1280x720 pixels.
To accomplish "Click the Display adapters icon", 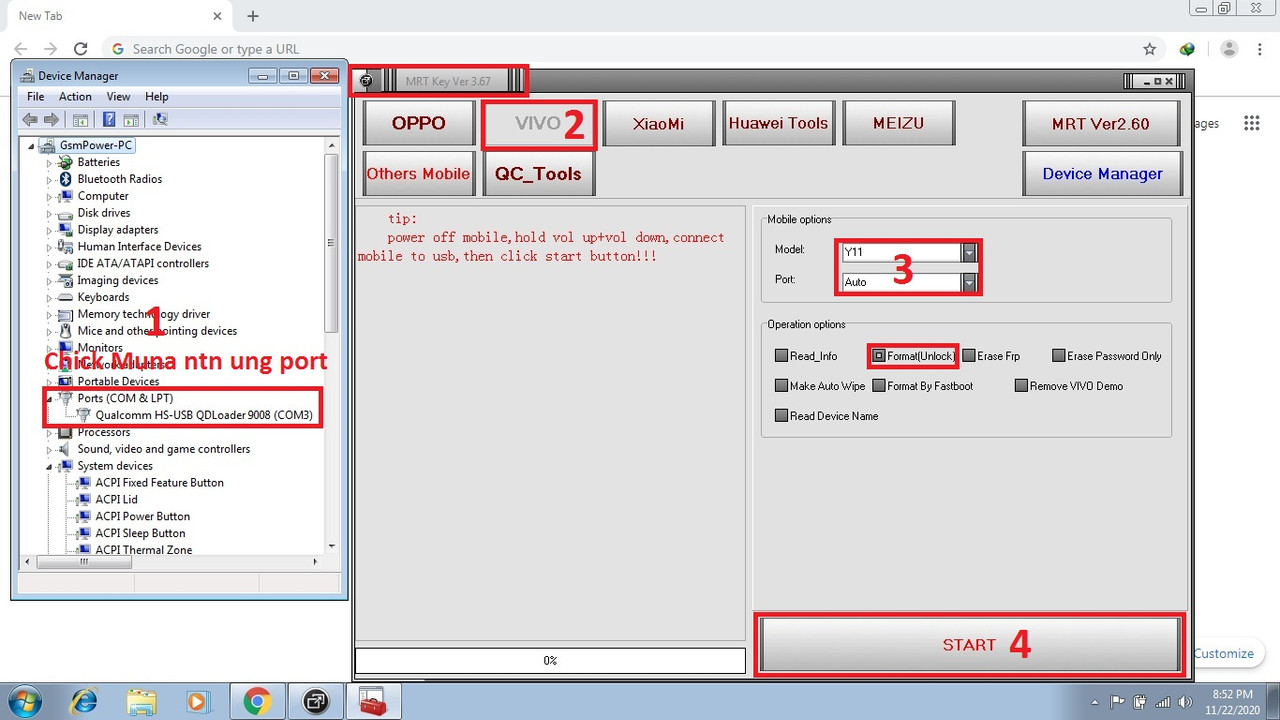I will (66, 230).
